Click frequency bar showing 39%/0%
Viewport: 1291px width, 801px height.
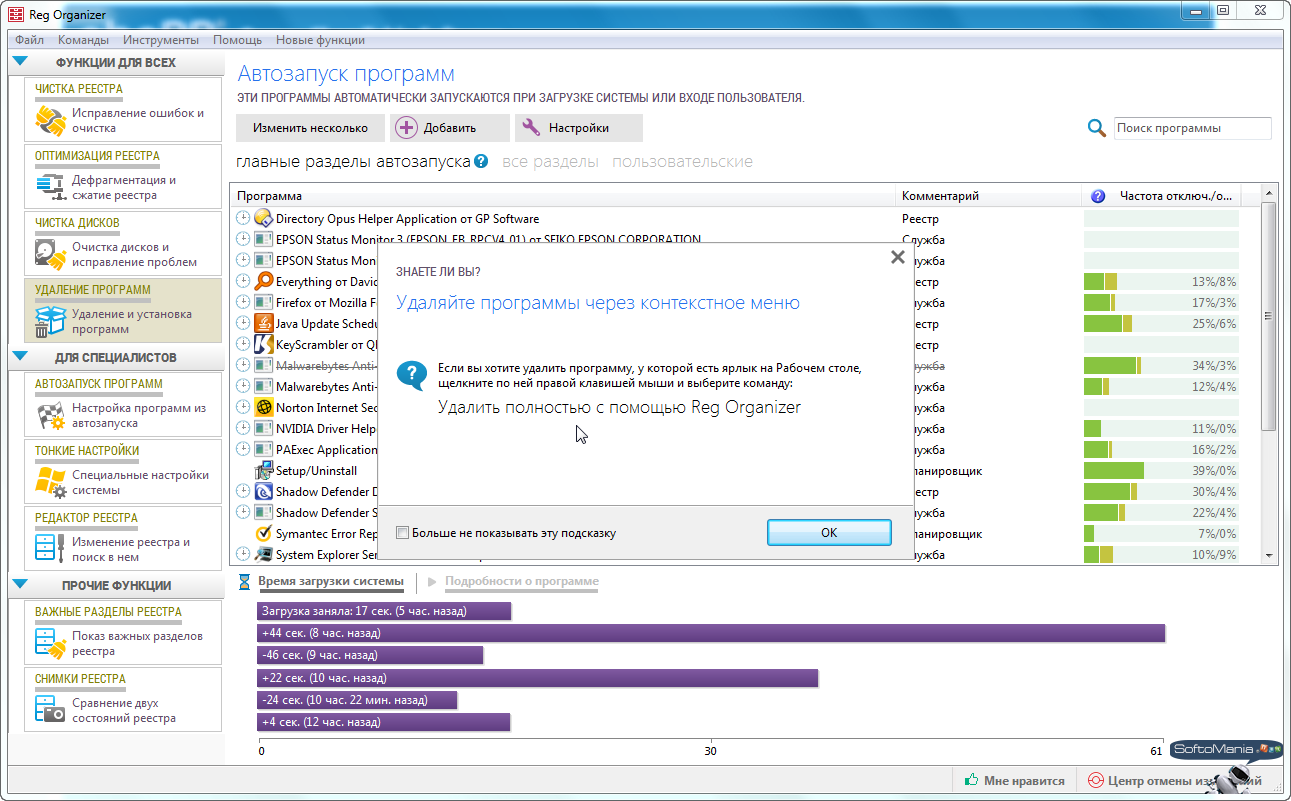[x=1161, y=470]
